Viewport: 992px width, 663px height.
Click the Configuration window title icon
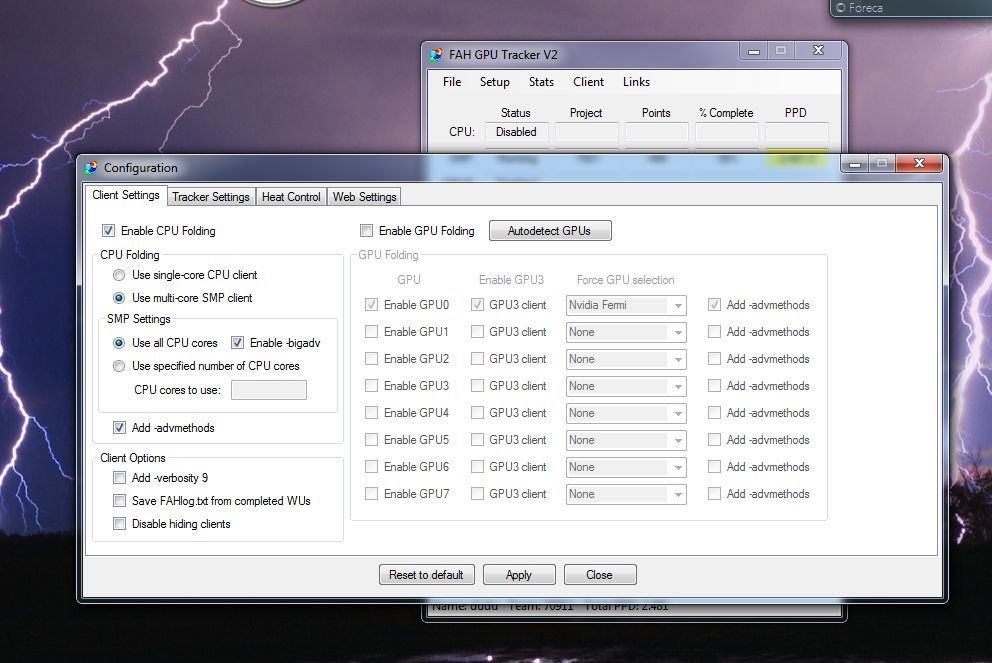[91, 168]
